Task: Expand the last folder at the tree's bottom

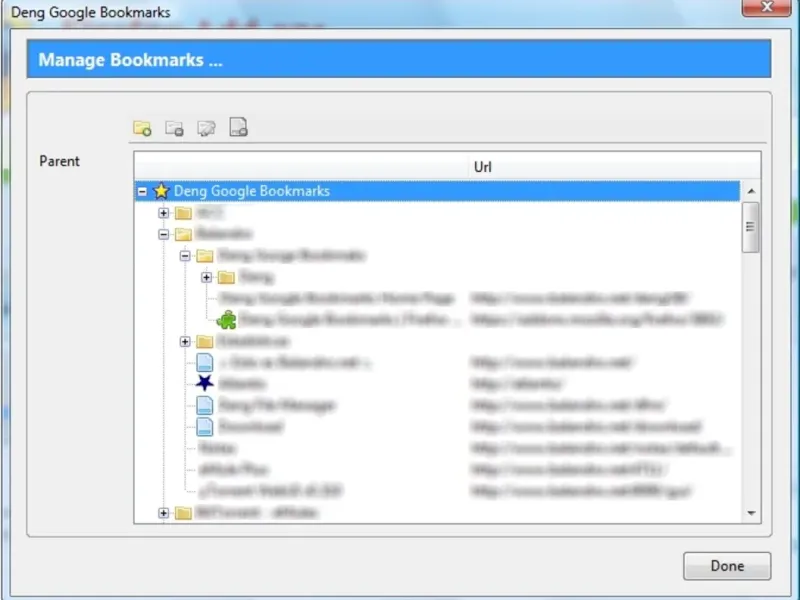Action: 163,513
